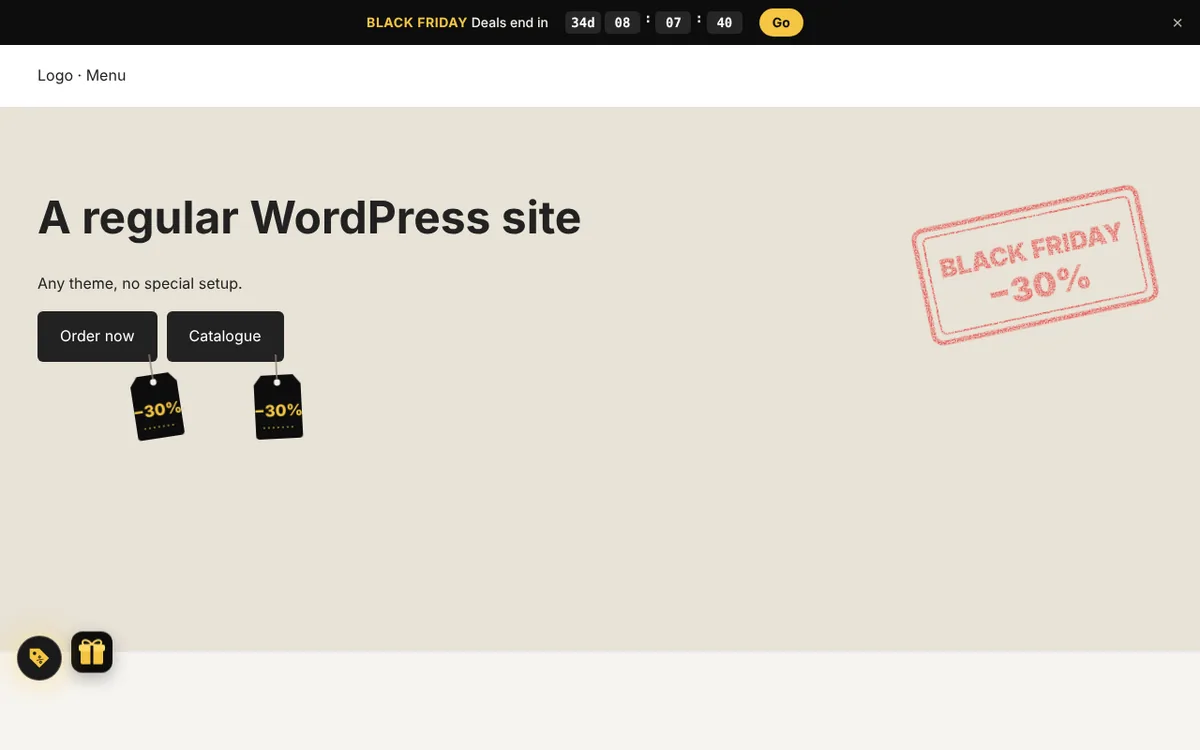Image resolution: width=1200 pixels, height=750 pixels.
Task: Select the 08 countdown hours box
Action: [x=622, y=22]
